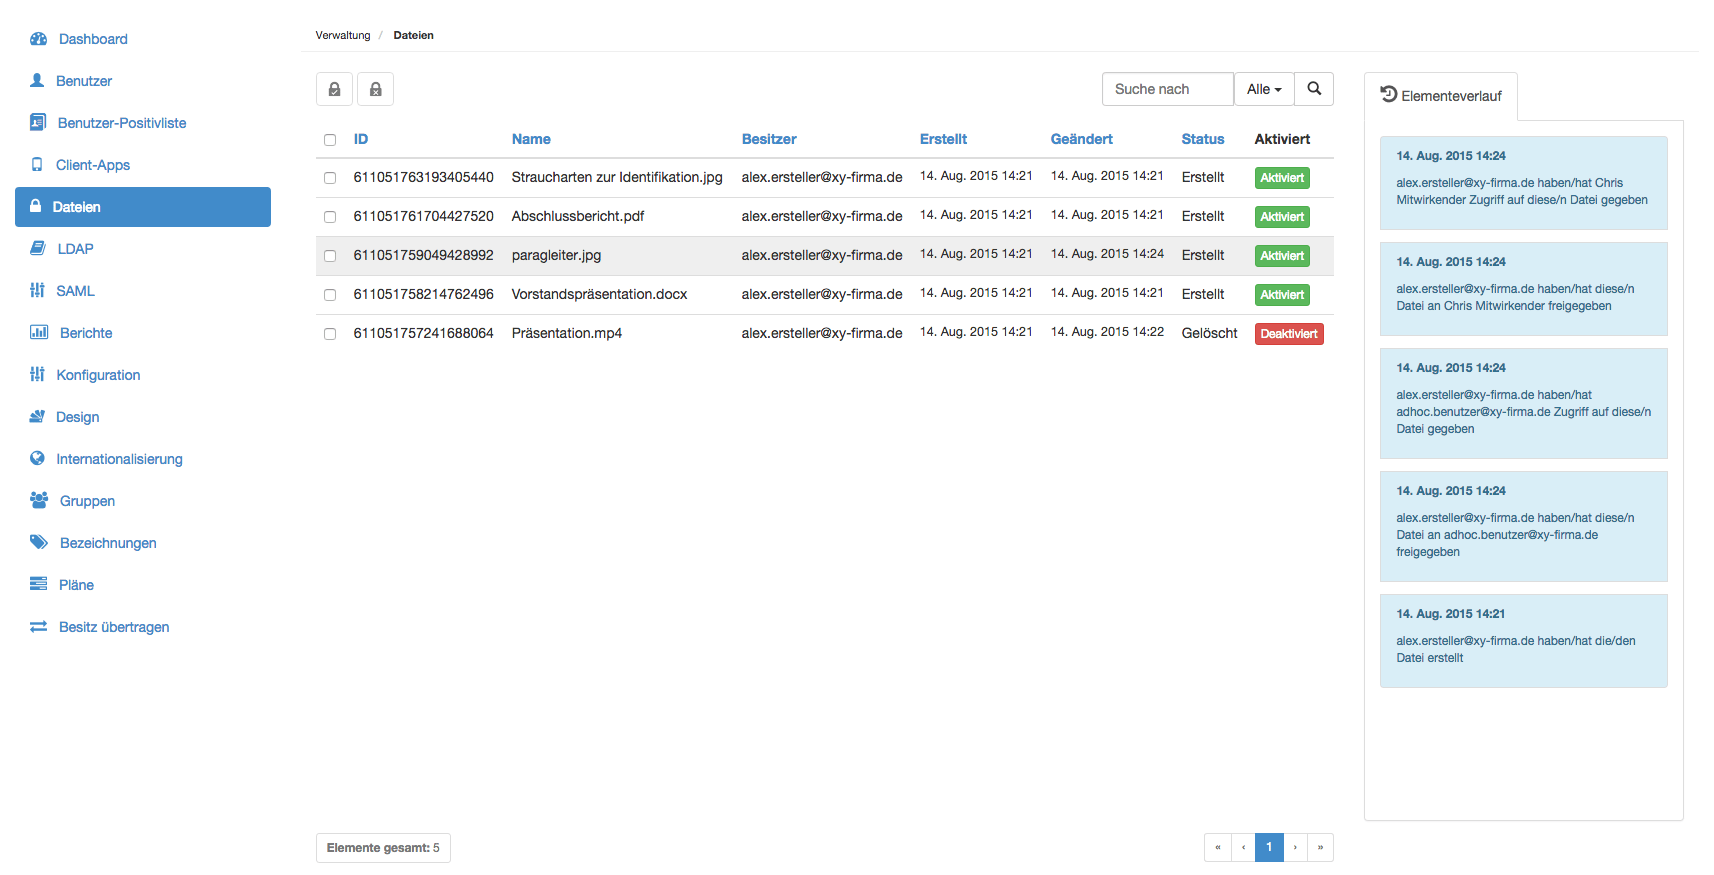
Task: Click the SAML sliders icon
Action: click(x=37, y=290)
